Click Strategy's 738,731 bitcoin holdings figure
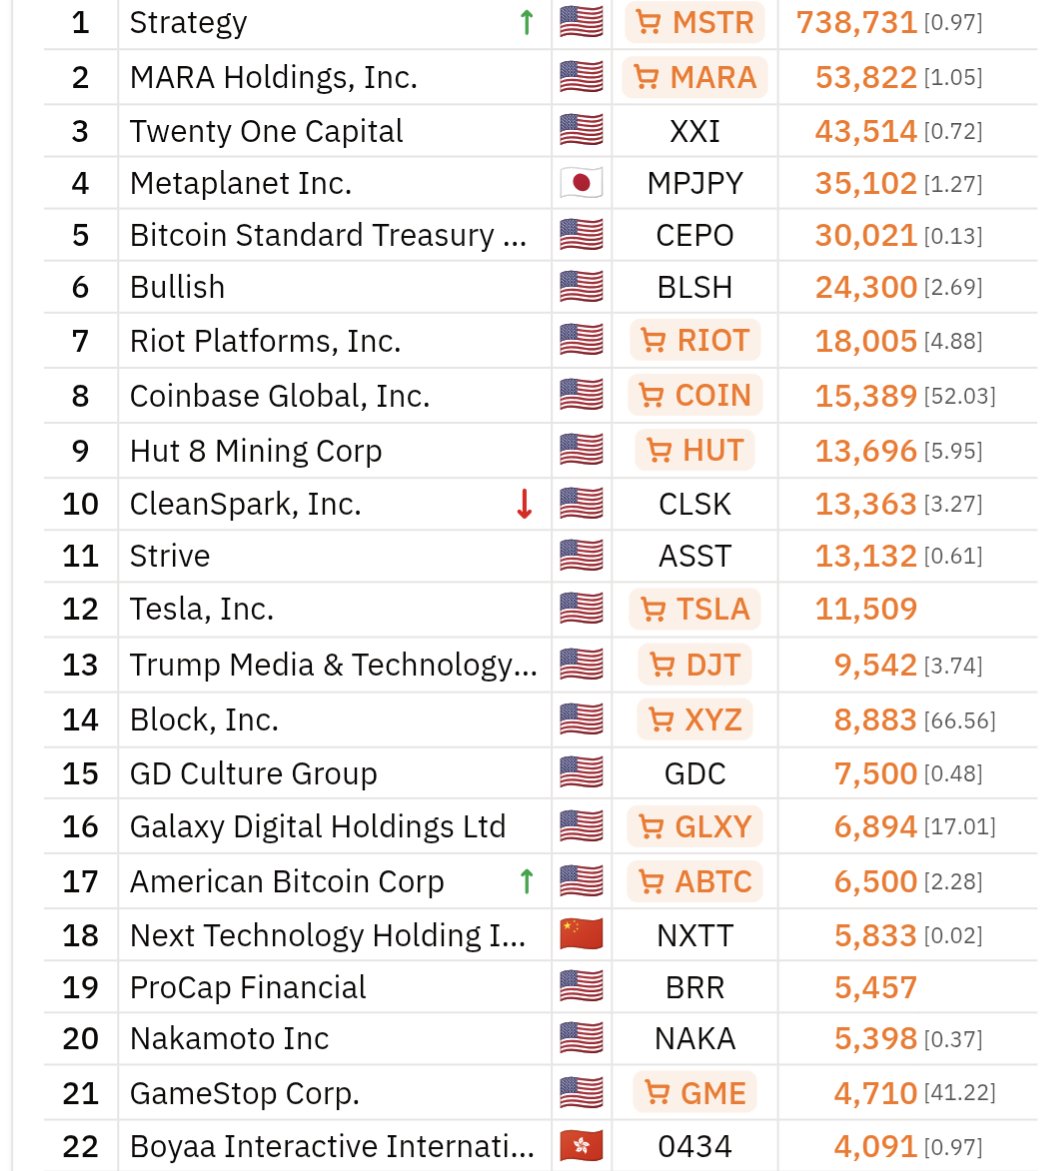 pyautogui.click(x=857, y=23)
